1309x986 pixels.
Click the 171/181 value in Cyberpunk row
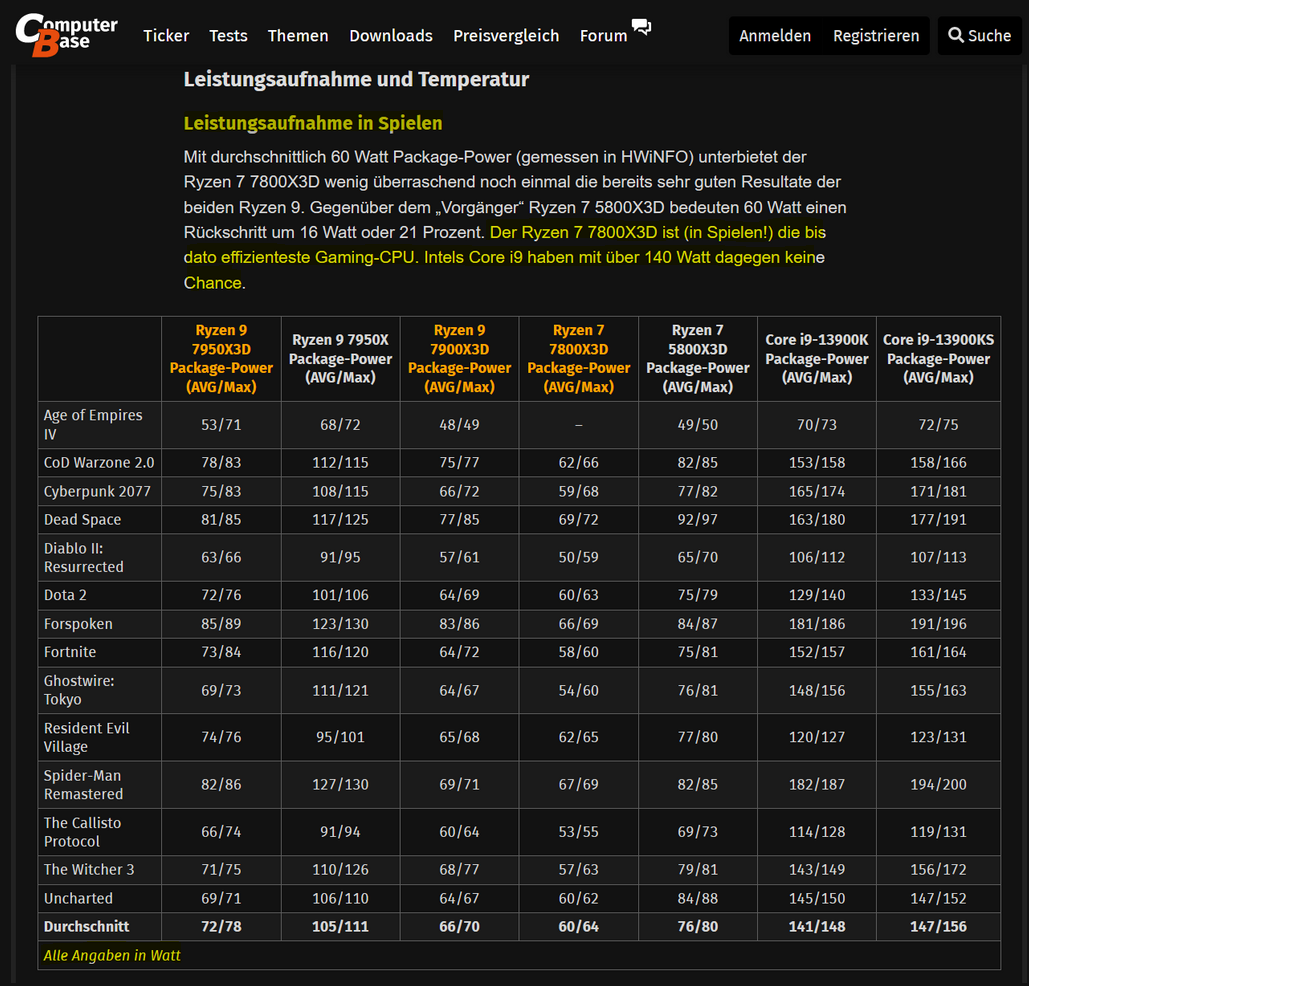point(938,492)
